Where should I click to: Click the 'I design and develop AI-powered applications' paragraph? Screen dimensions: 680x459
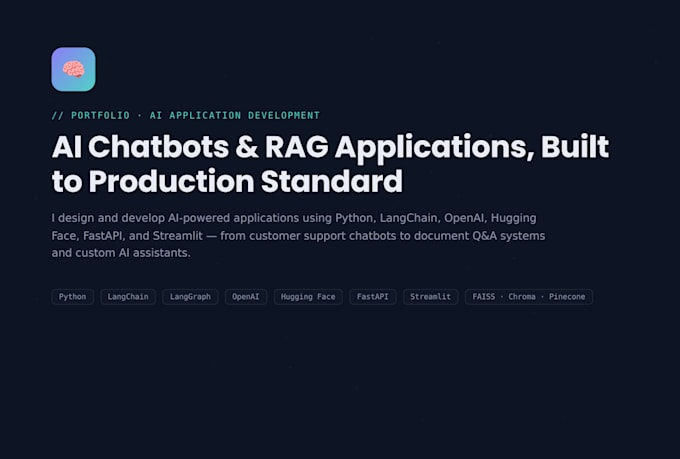coord(298,236)
